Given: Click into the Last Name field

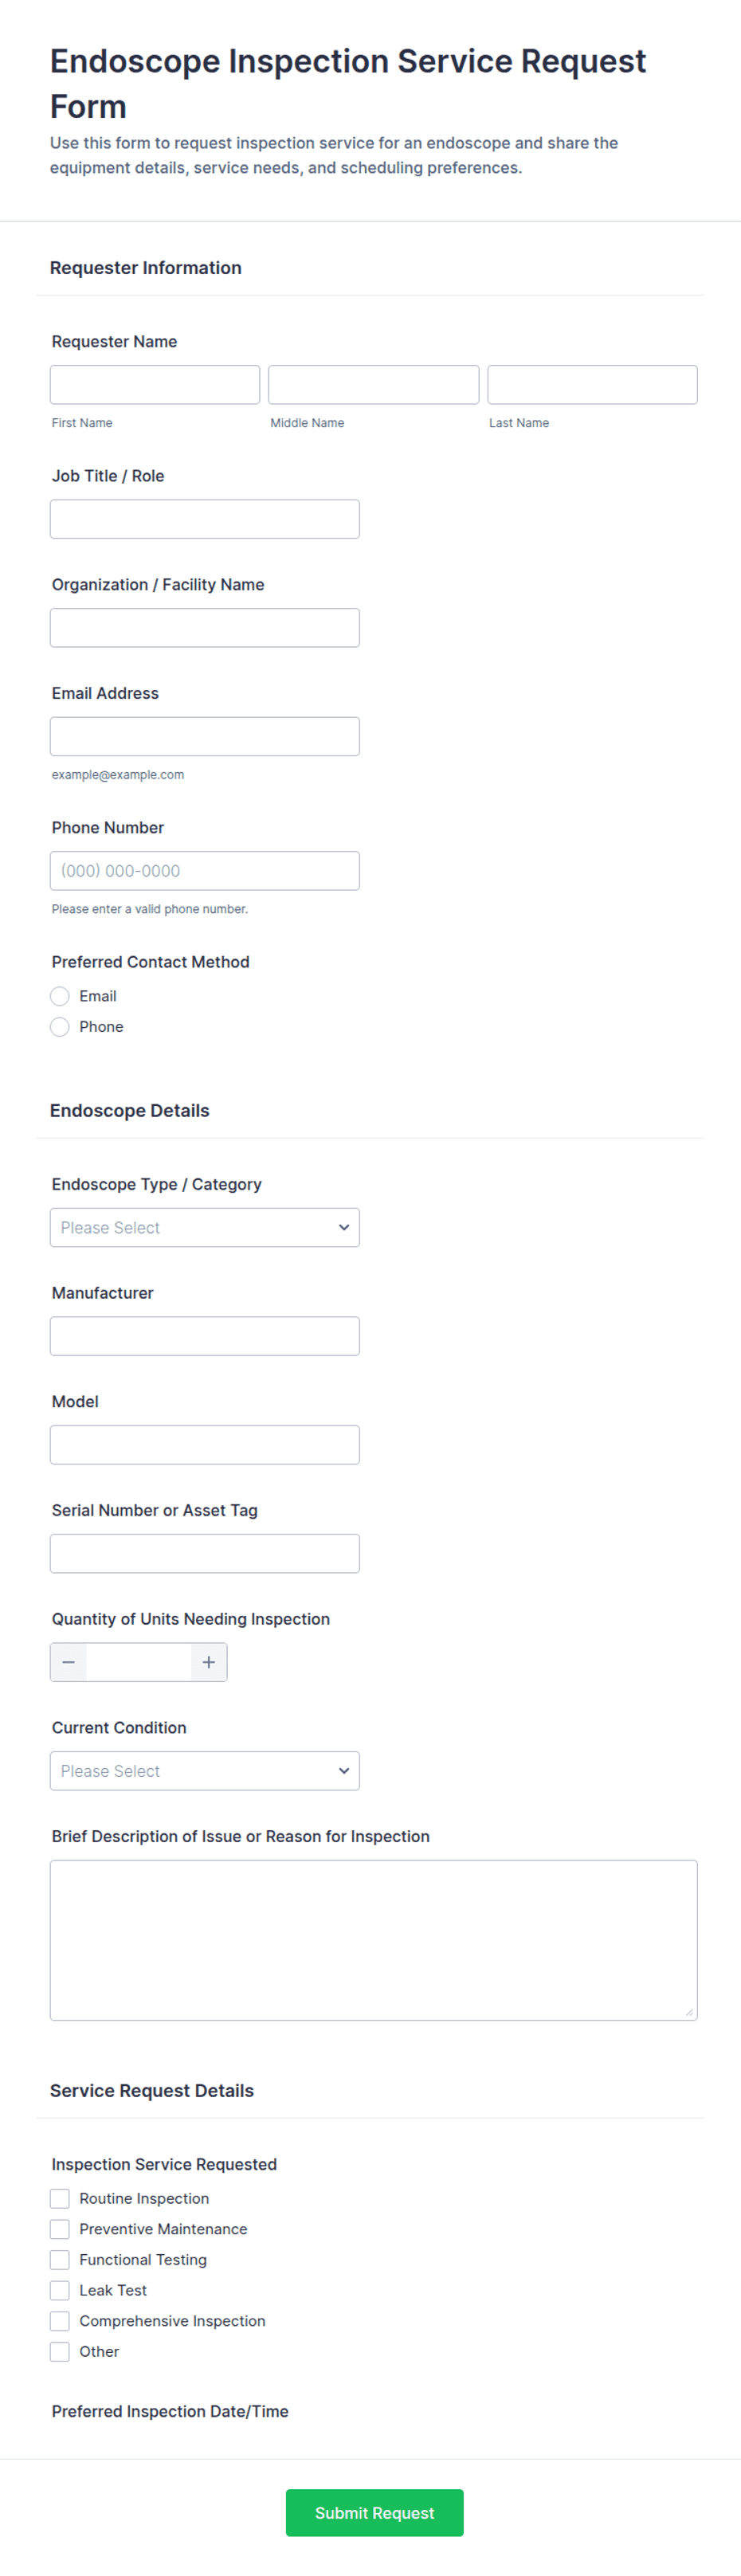Looking at the screenshot, I should (592, 385).
